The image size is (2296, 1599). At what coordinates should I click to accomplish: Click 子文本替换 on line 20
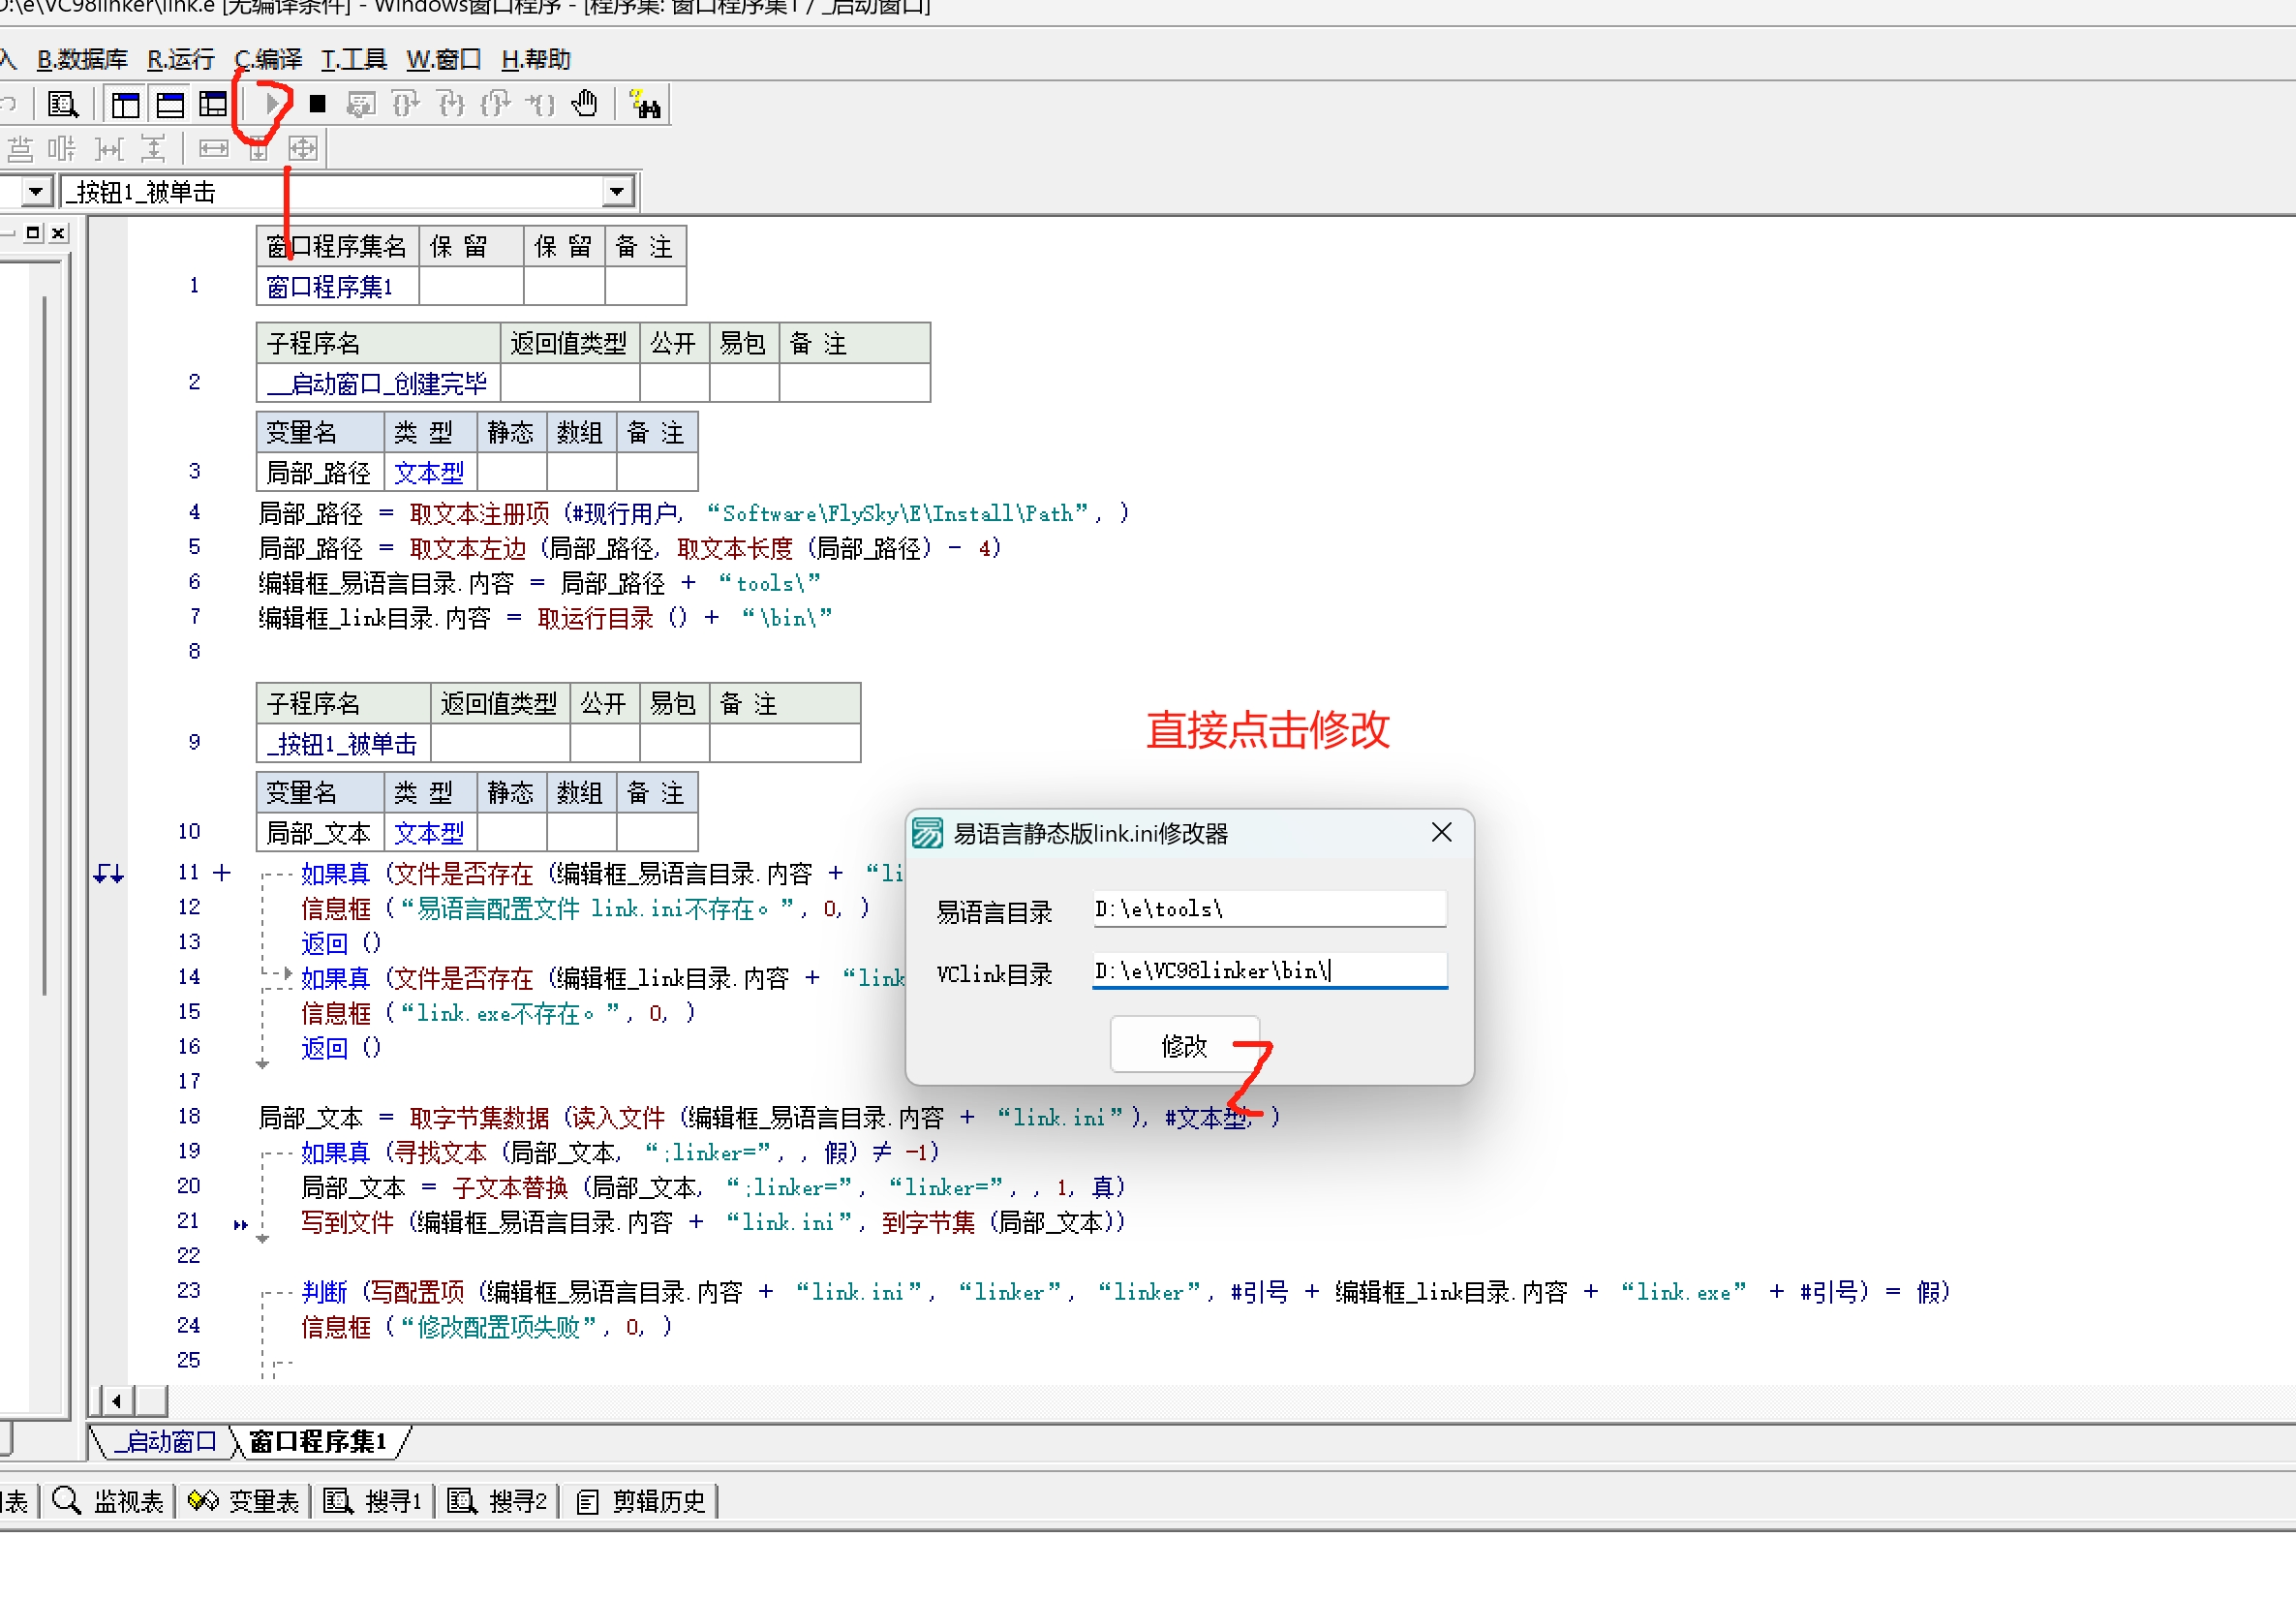click(x=510, y=1188)
